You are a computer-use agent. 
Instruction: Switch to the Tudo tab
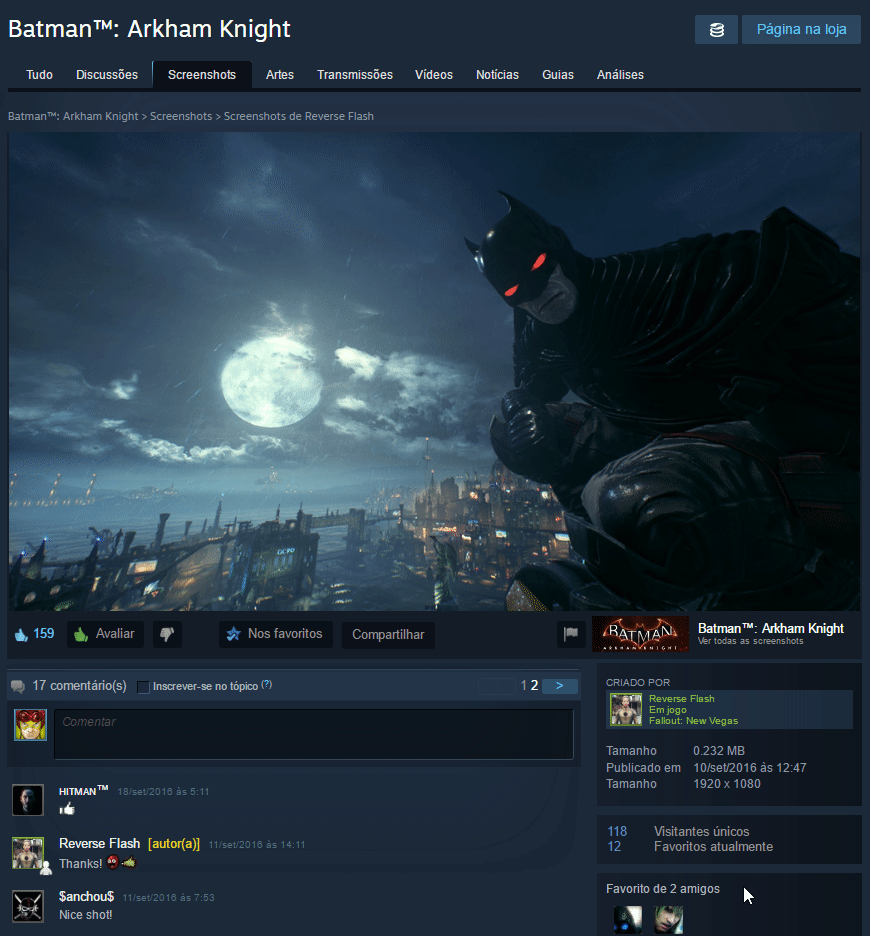pyautogui.click(x=39, y=75)
